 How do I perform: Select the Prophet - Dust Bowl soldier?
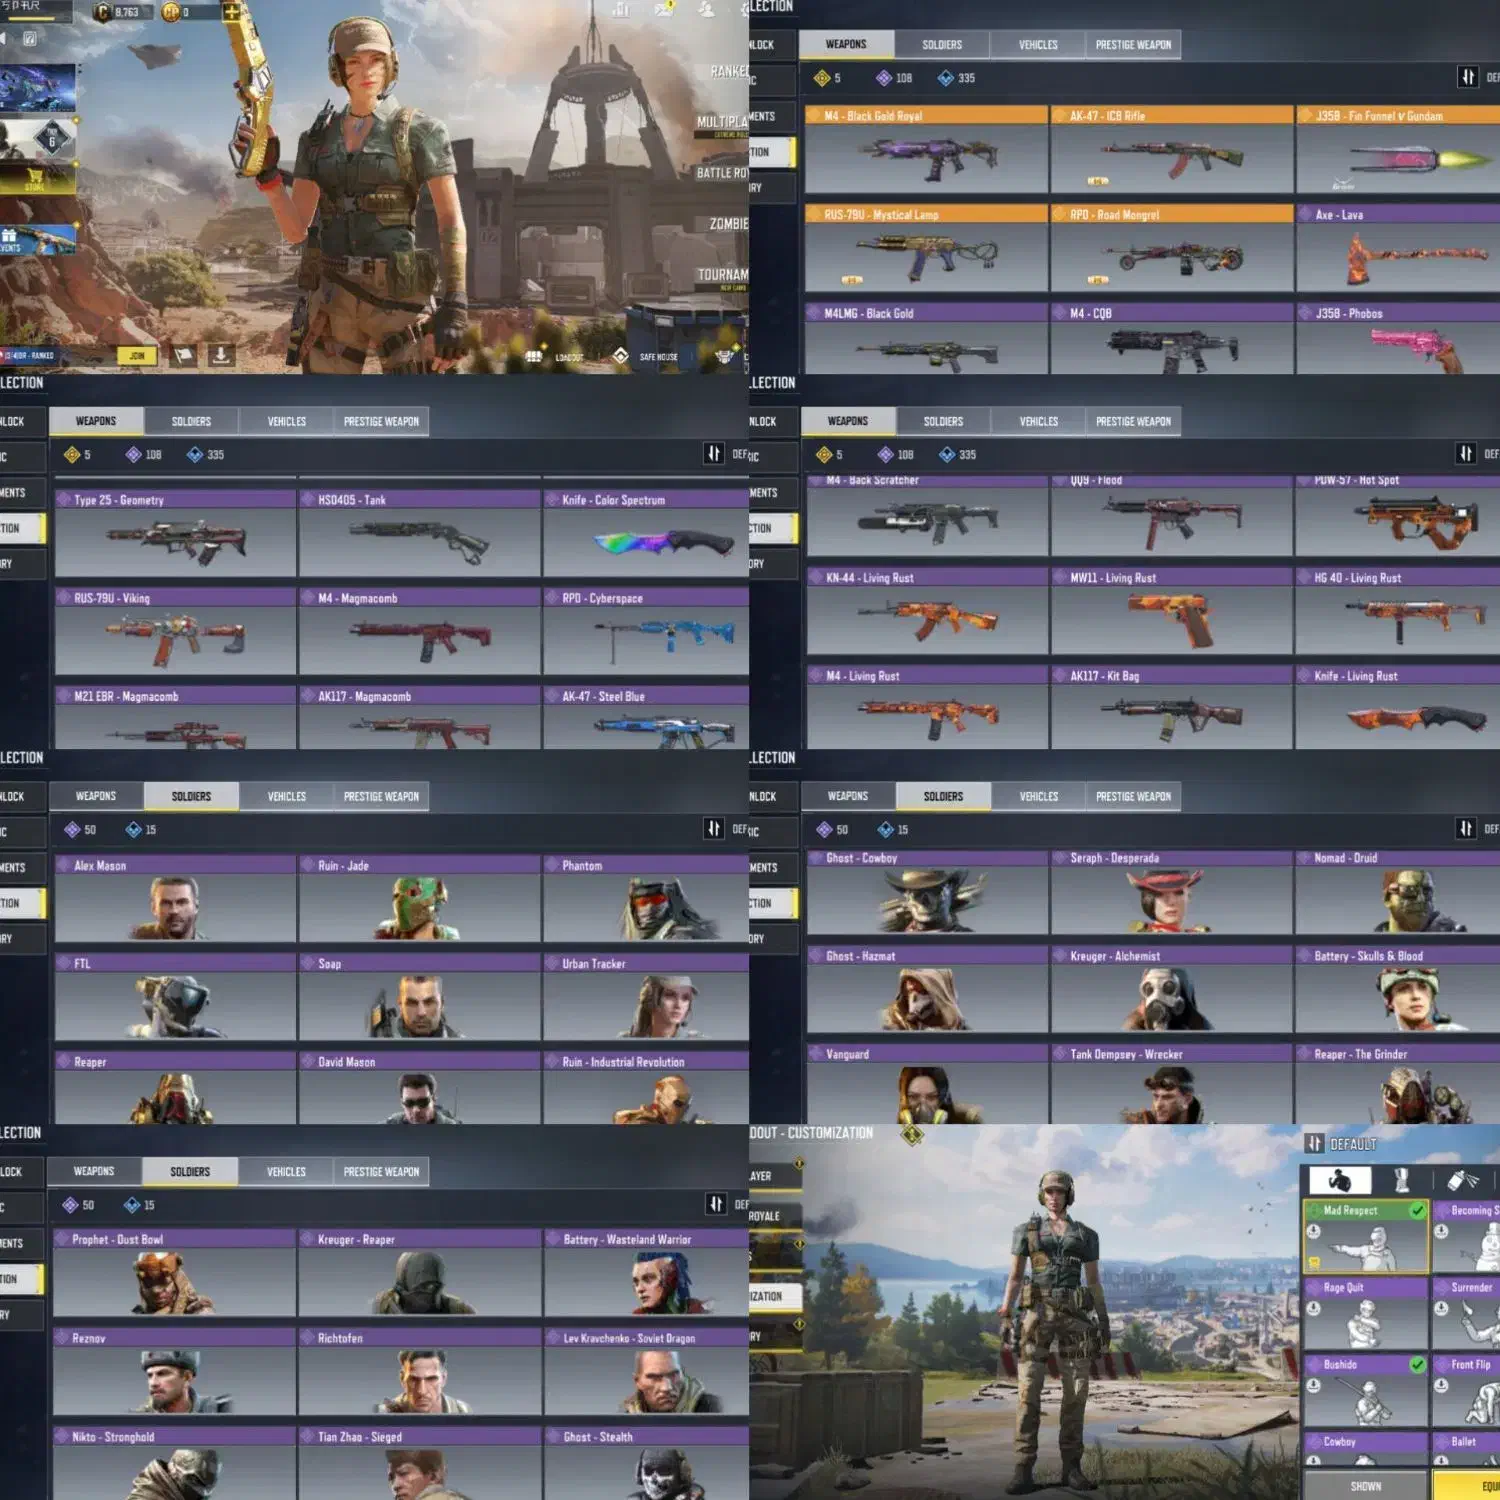point(174,1273)
